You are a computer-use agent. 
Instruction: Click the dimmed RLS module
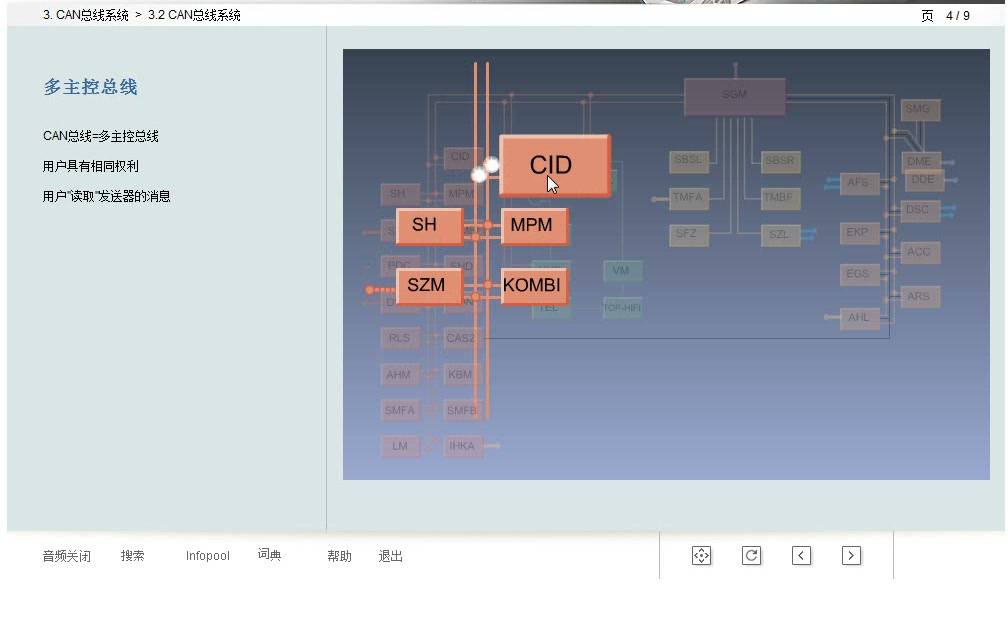tap(400, 338)
